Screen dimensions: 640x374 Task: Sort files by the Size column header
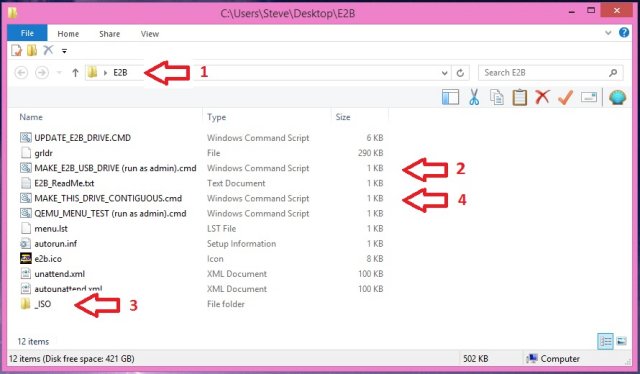pyautogui.click(x=343, y=117)
